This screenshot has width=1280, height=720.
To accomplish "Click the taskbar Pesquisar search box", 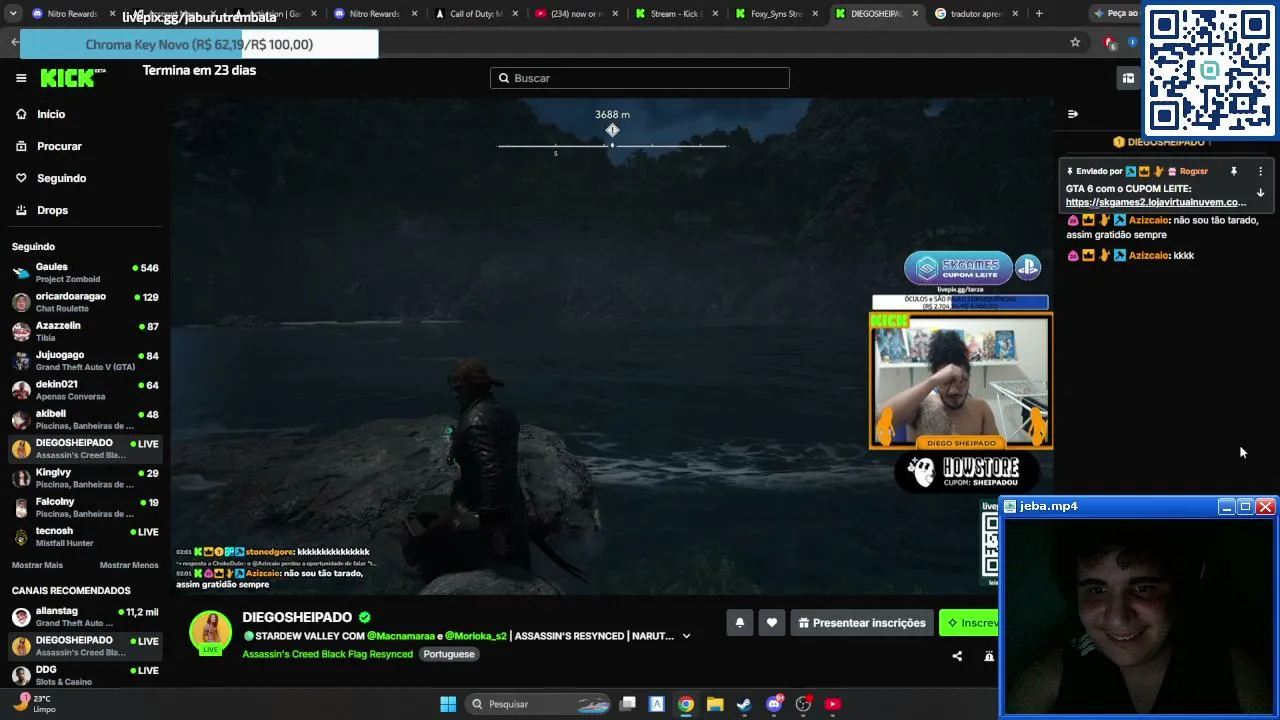I will [540, 704].
